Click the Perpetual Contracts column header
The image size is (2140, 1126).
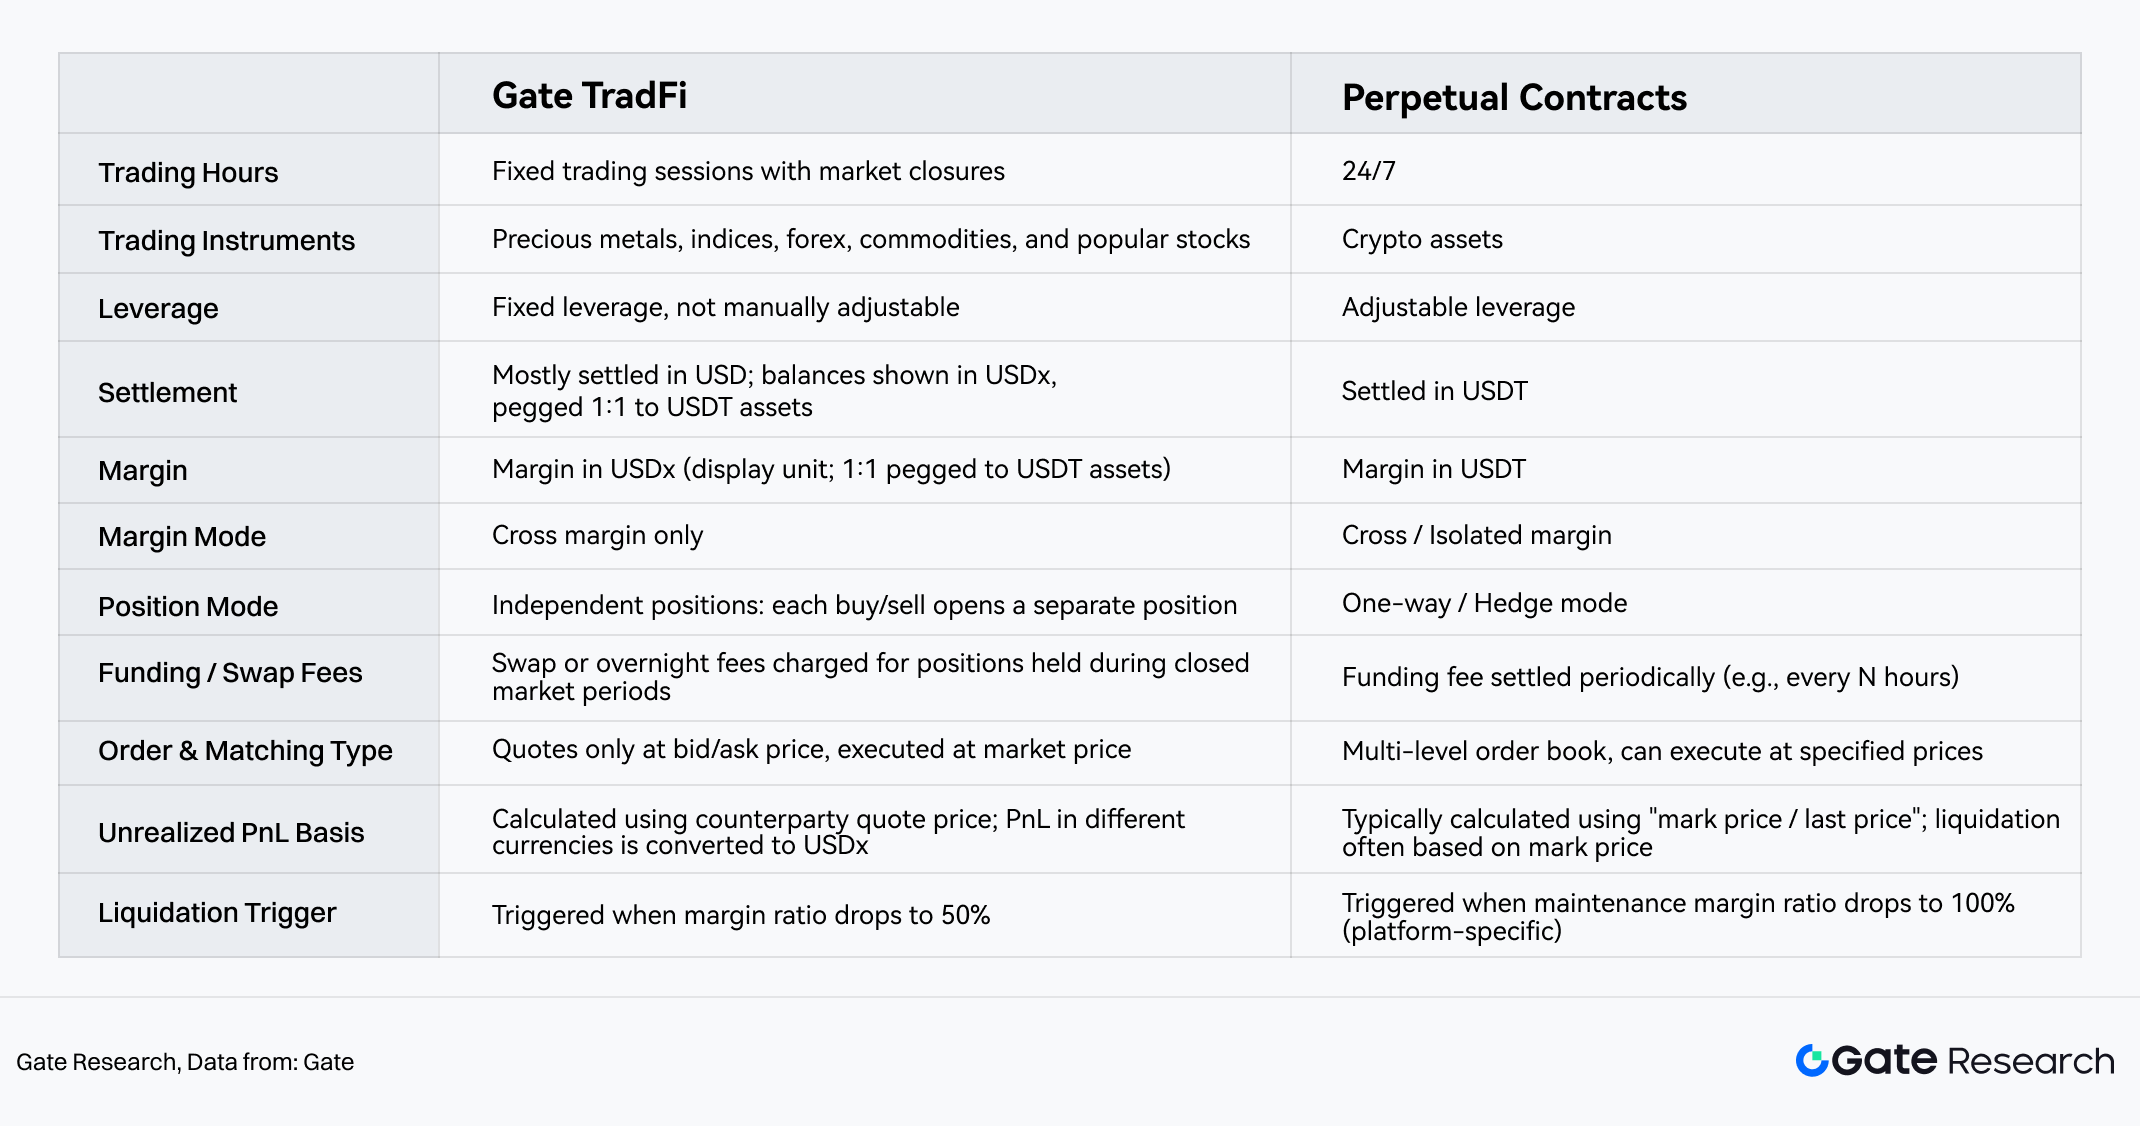1514,98
